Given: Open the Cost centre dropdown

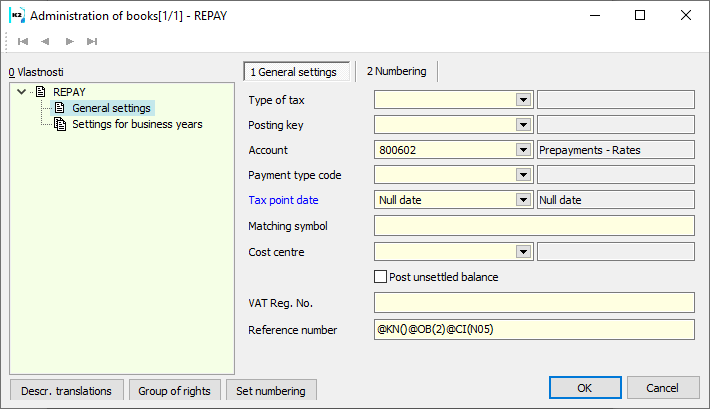Looking at the screenshot, I should [x=523, y=252].
